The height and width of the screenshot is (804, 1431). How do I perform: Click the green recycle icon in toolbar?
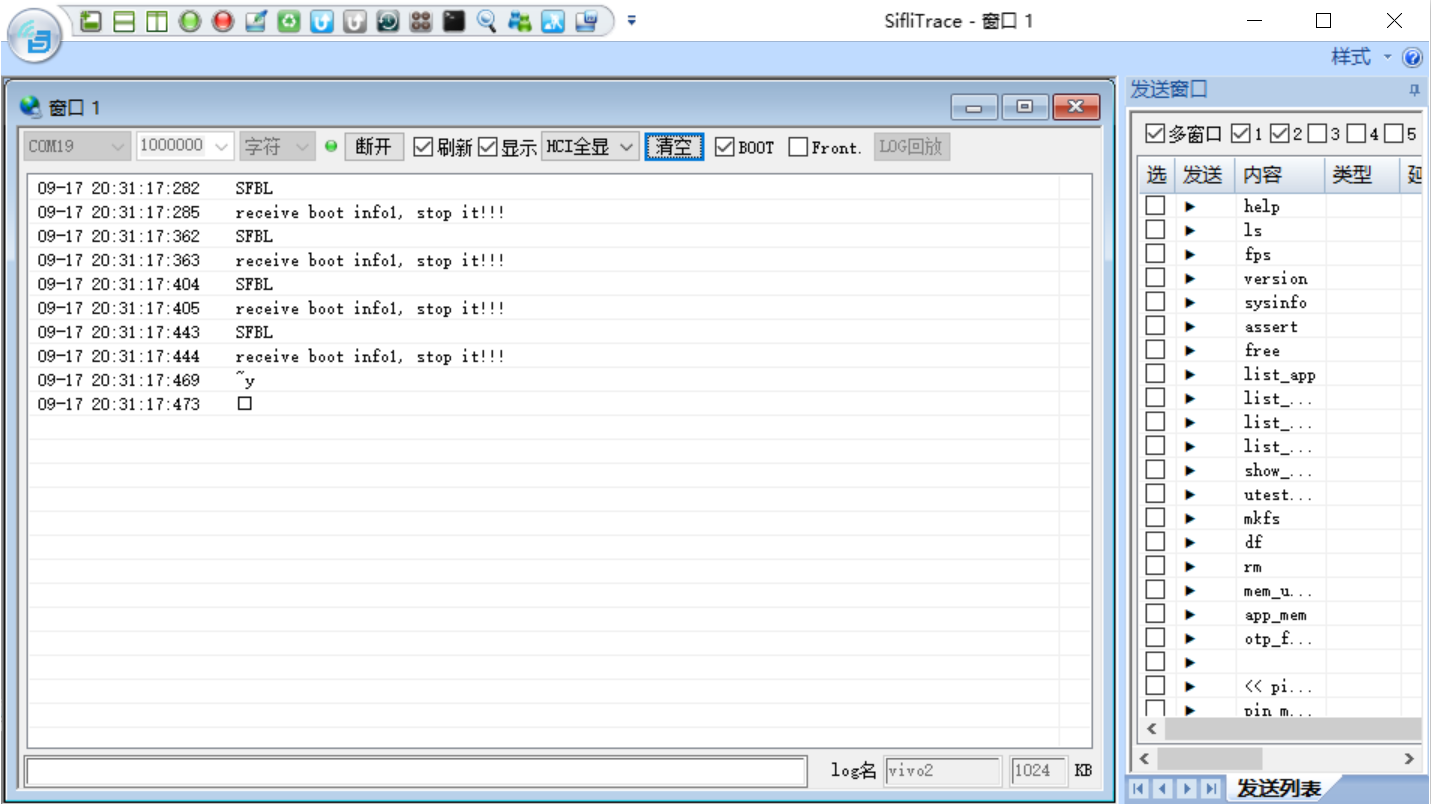pyautogui.click(x=289, y=21)
